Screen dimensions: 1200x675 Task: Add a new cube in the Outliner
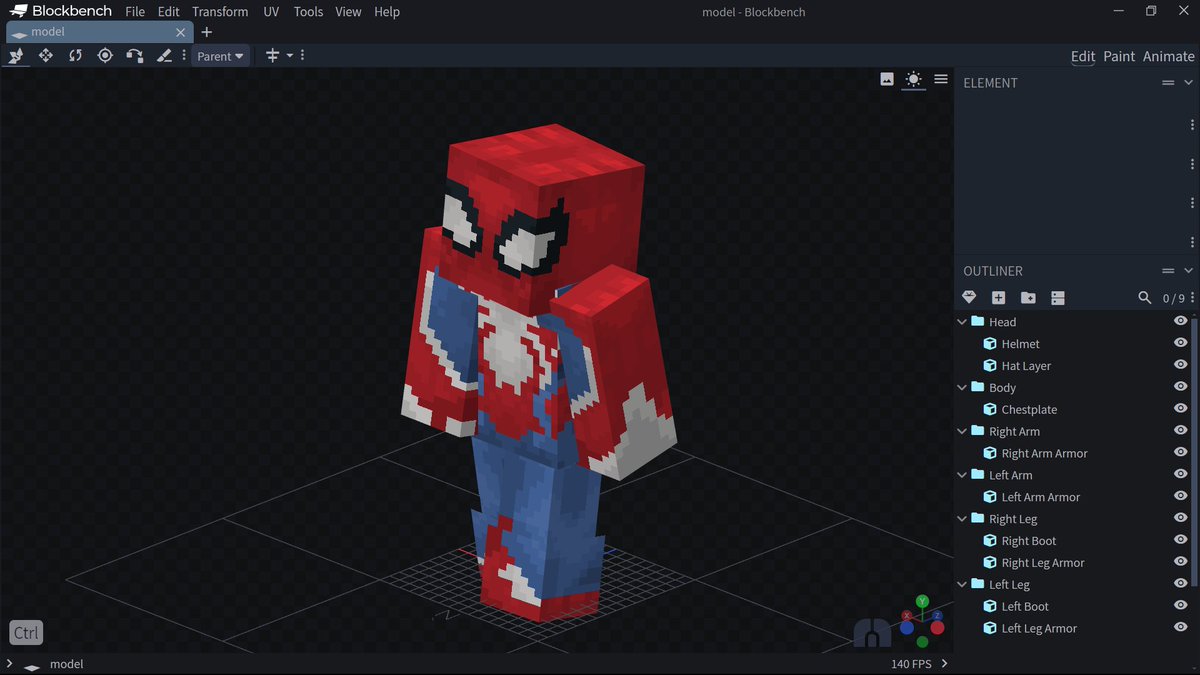(x=998, y=298)
